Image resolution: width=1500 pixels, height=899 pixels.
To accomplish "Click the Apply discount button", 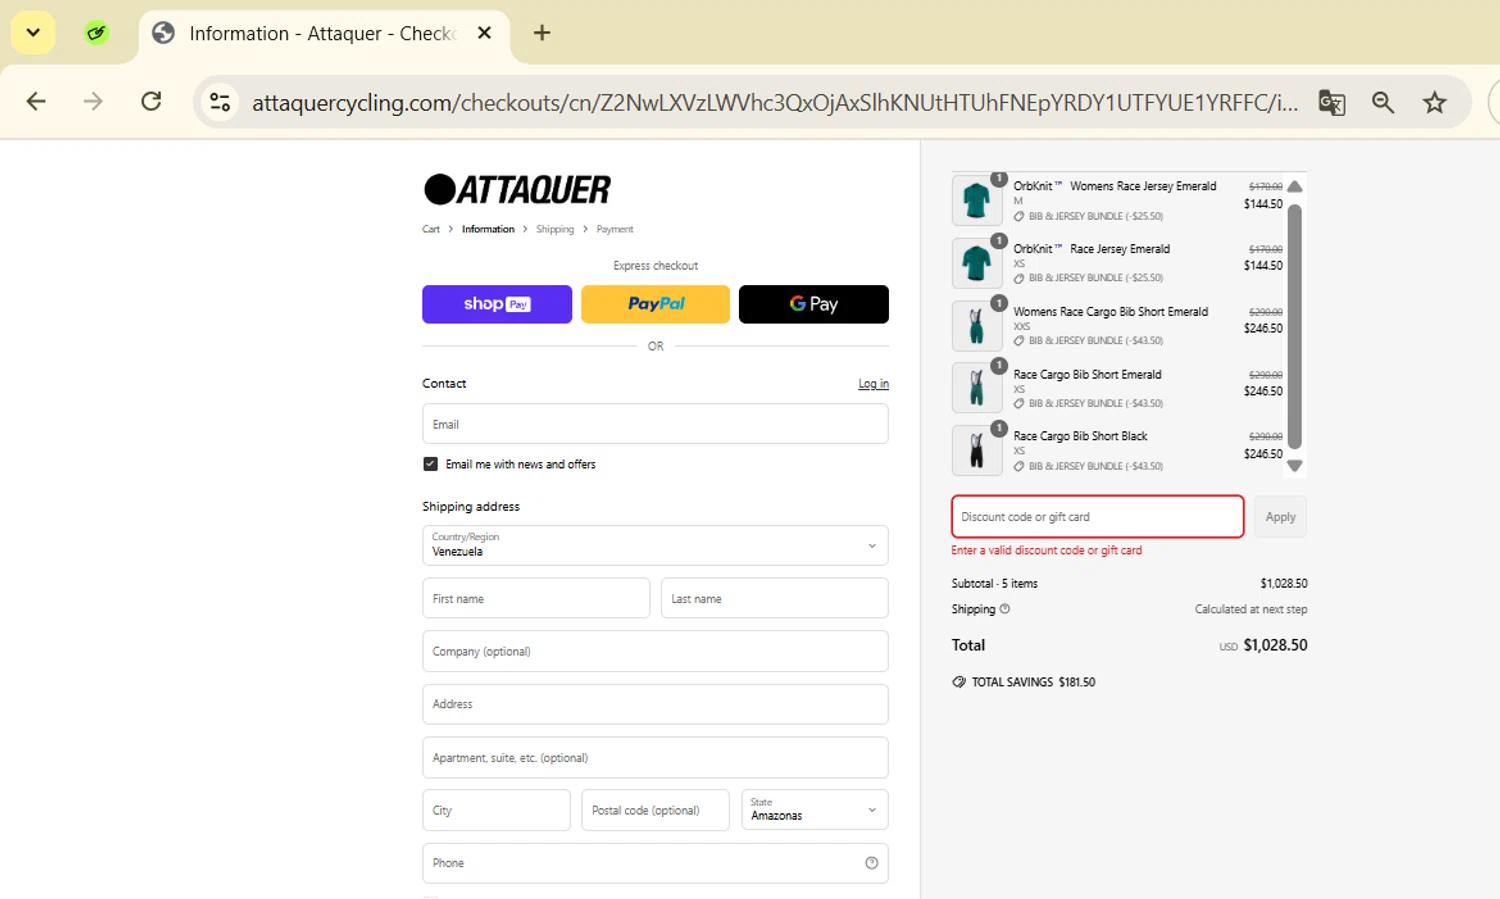I will [x=1280, y=517].
